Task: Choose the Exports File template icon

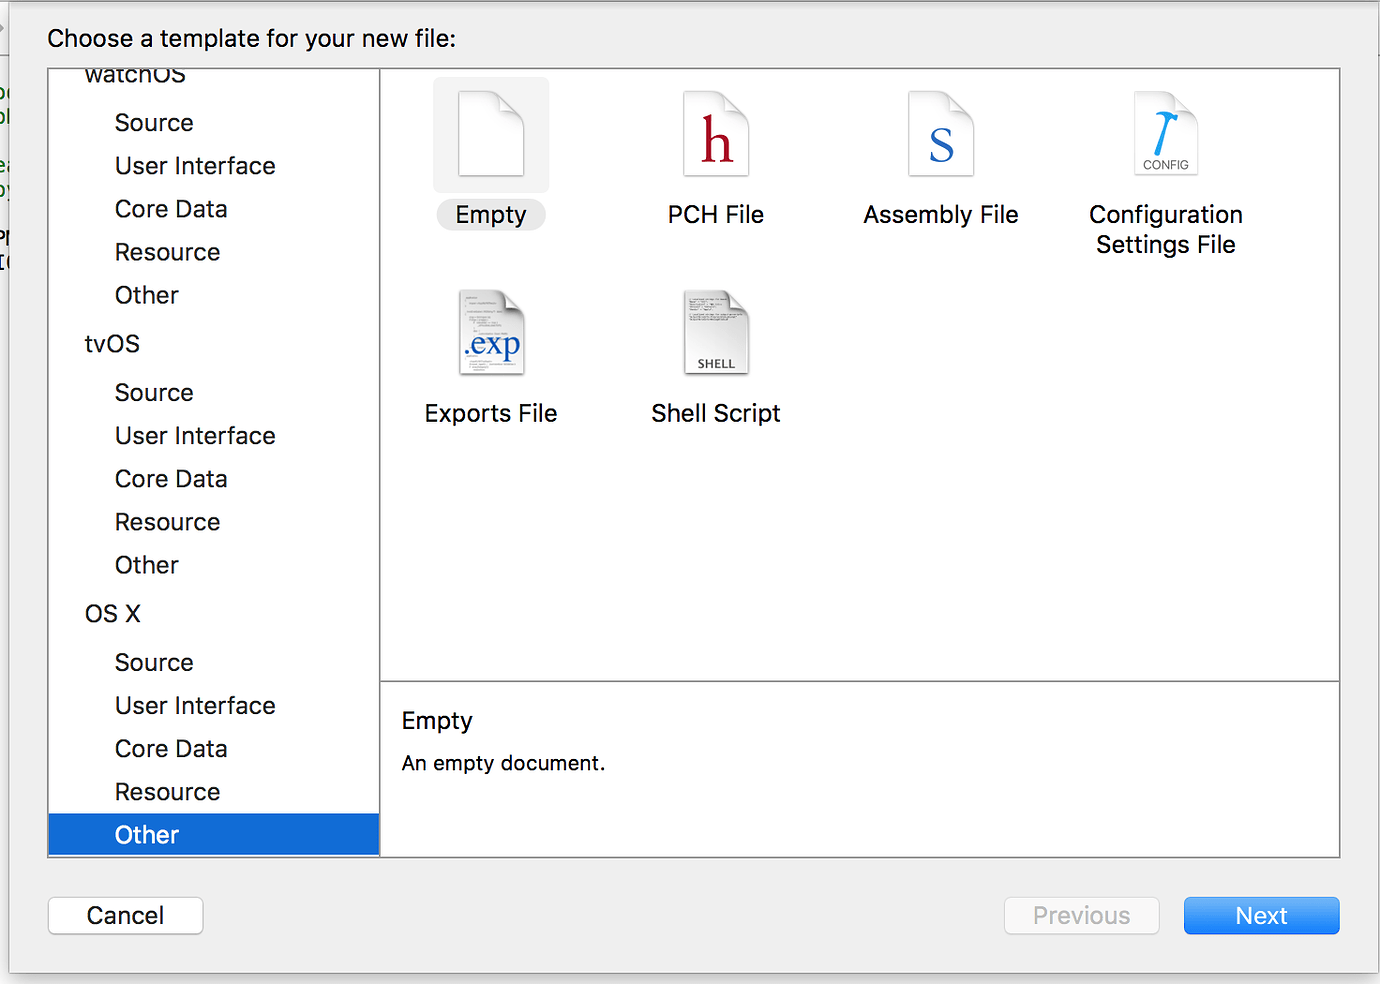Action: point(491,333)
